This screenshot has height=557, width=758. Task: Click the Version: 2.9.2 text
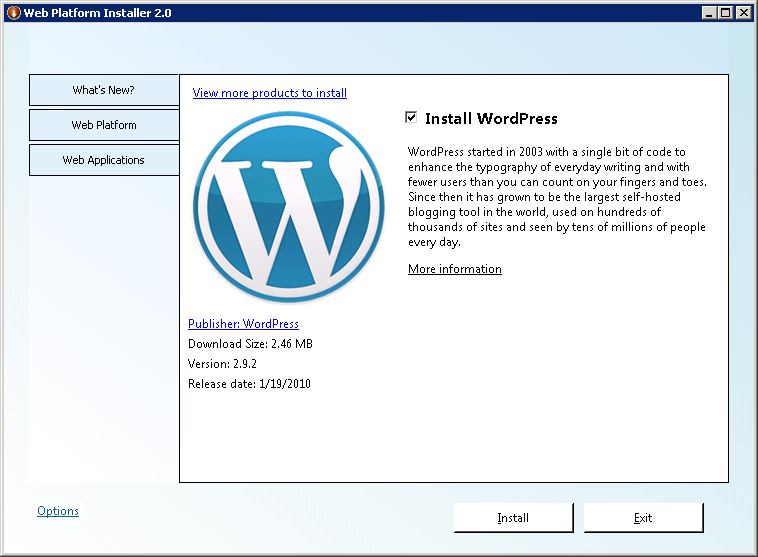point(222,364)
